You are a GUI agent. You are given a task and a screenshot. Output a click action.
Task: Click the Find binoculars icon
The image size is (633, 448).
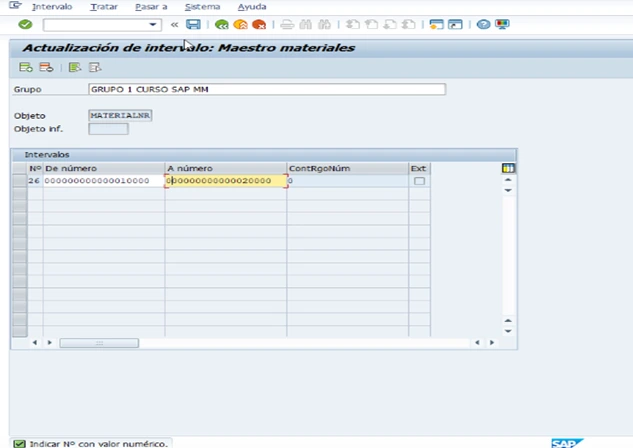pos(306,25)
